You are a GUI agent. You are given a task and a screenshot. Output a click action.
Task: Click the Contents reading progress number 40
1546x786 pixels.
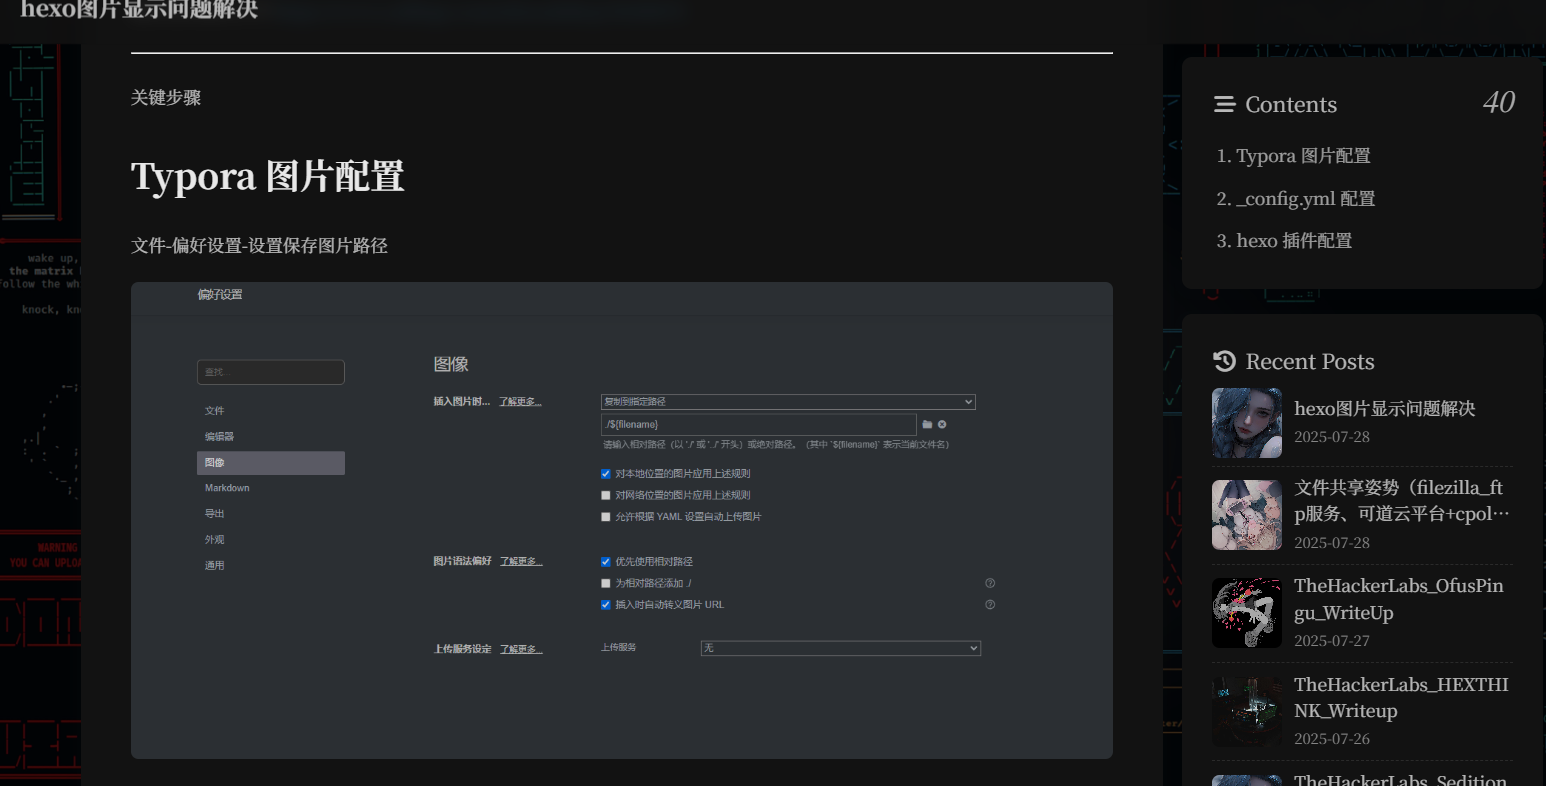(1498, 102)
